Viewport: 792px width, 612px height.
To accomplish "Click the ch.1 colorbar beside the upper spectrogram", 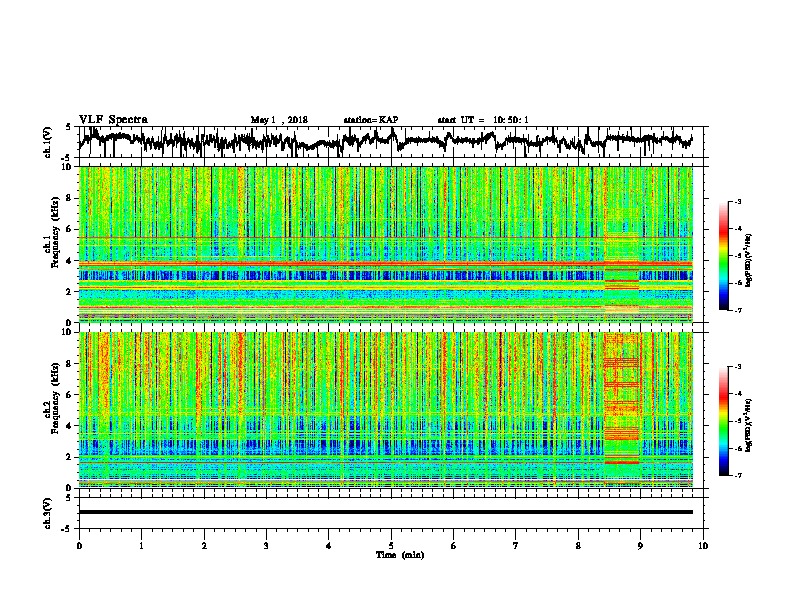I will [724, 256].
